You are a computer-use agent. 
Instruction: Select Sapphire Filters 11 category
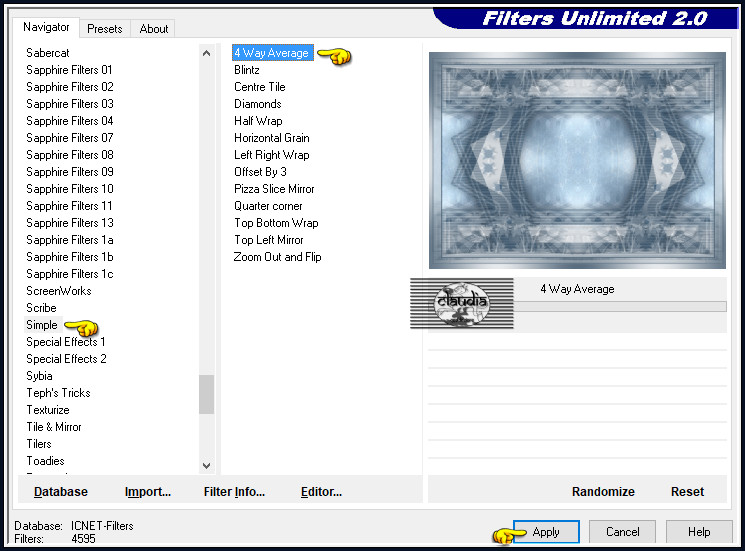(69, 206)
